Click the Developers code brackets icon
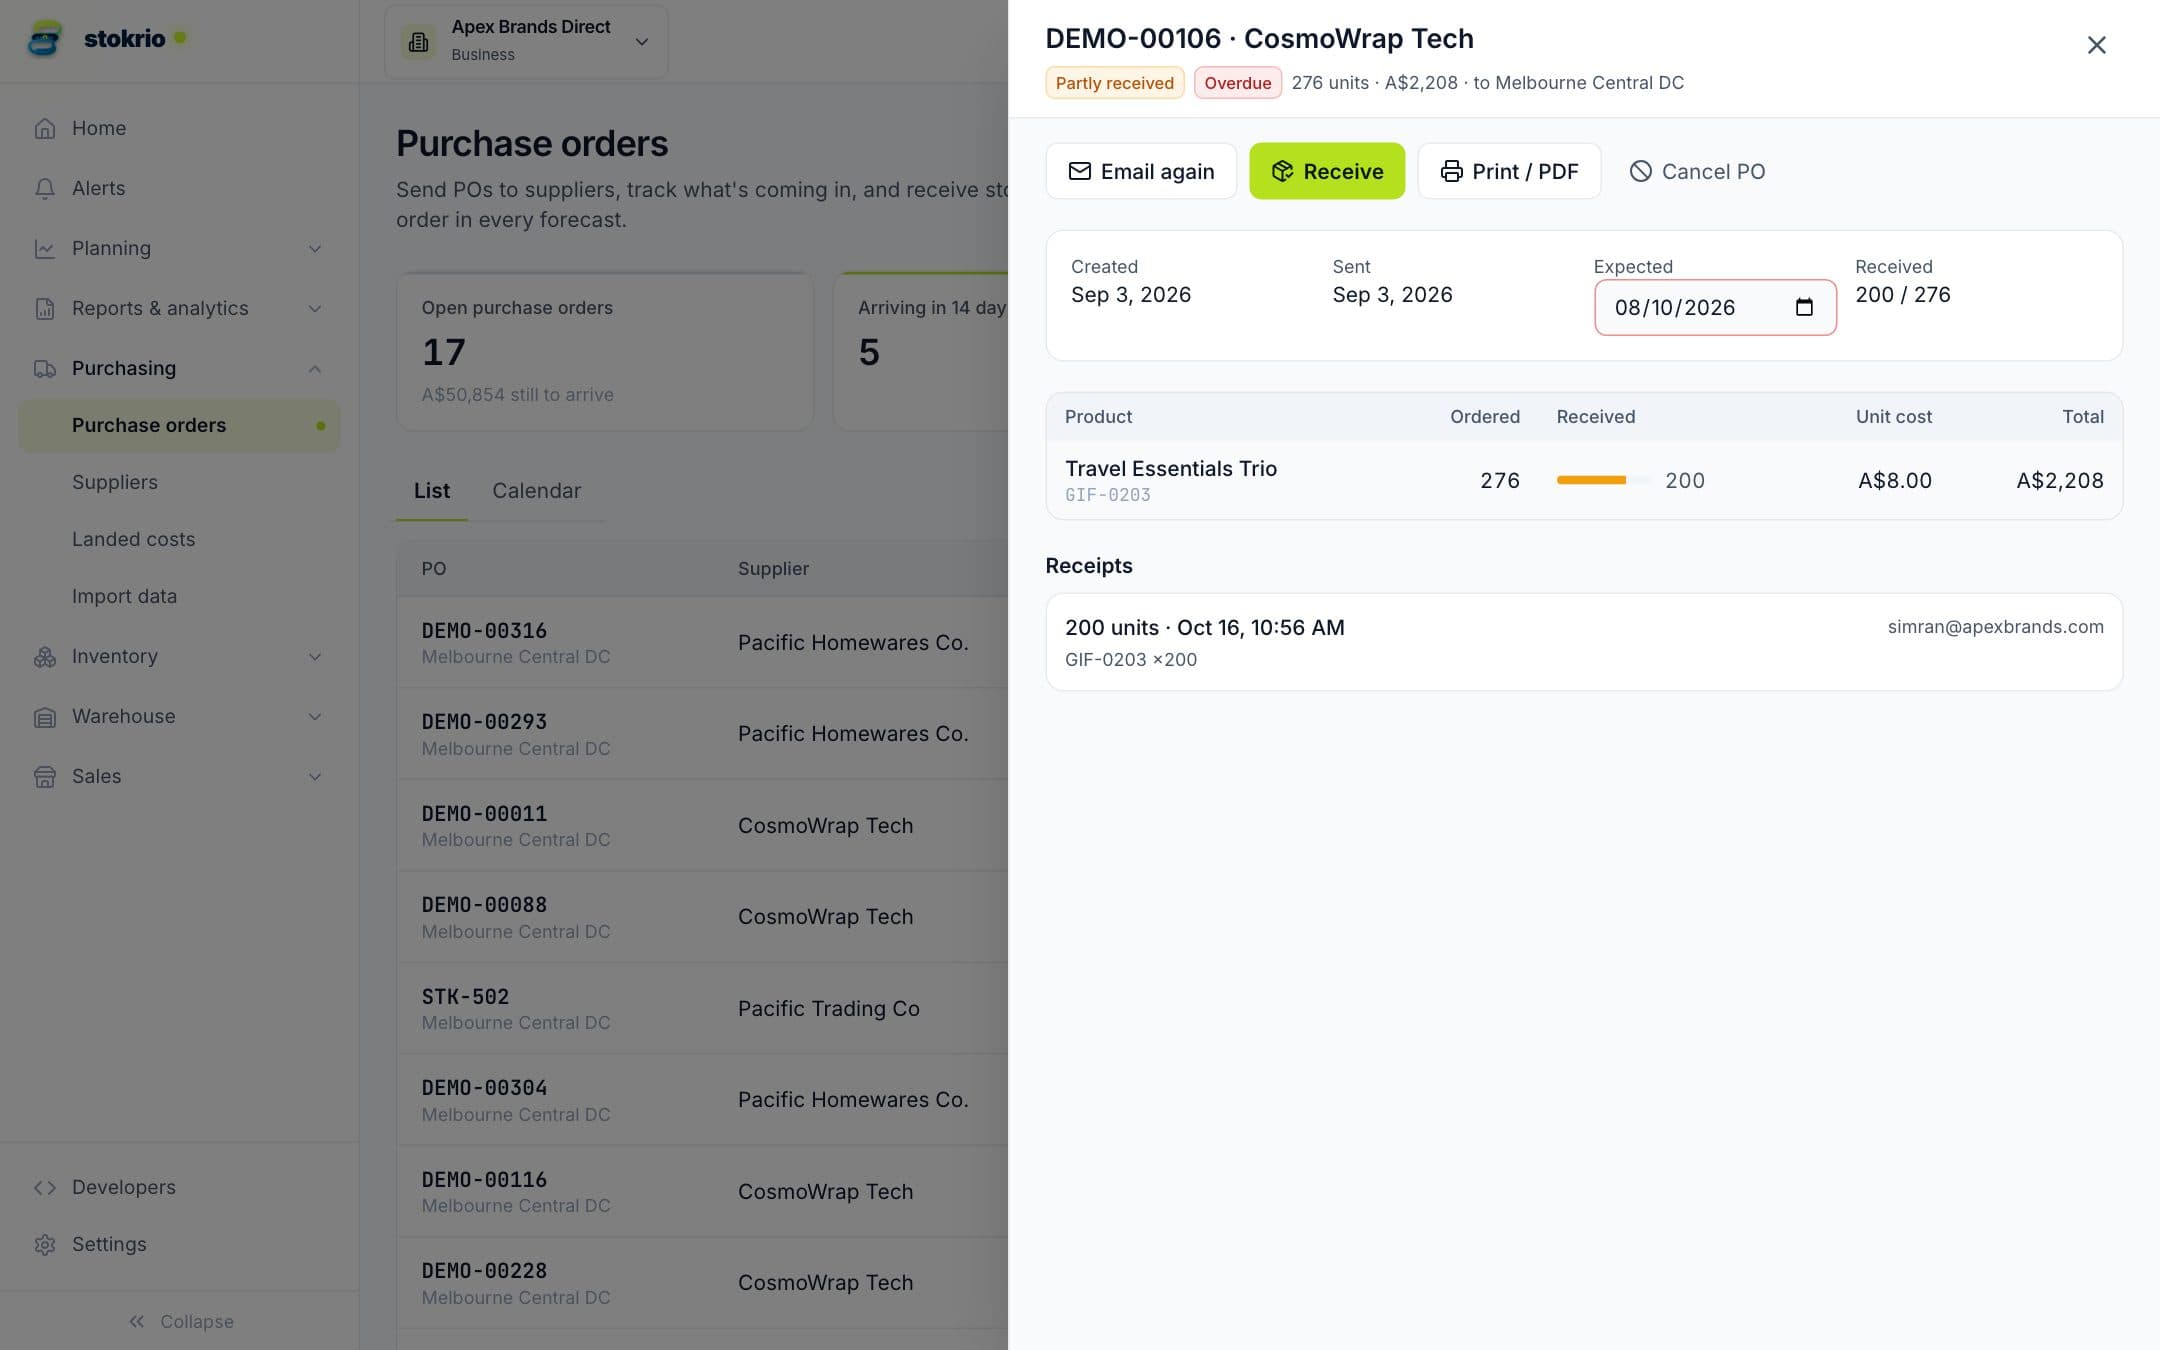Image resolution: width=2160 pixels, height=1350 pixels. [44, 1187]
